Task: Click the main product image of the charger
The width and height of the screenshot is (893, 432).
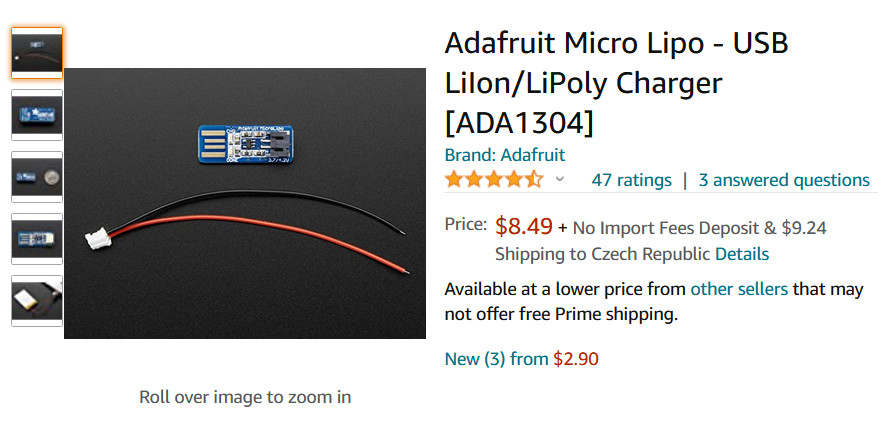Action: (245, 203)
